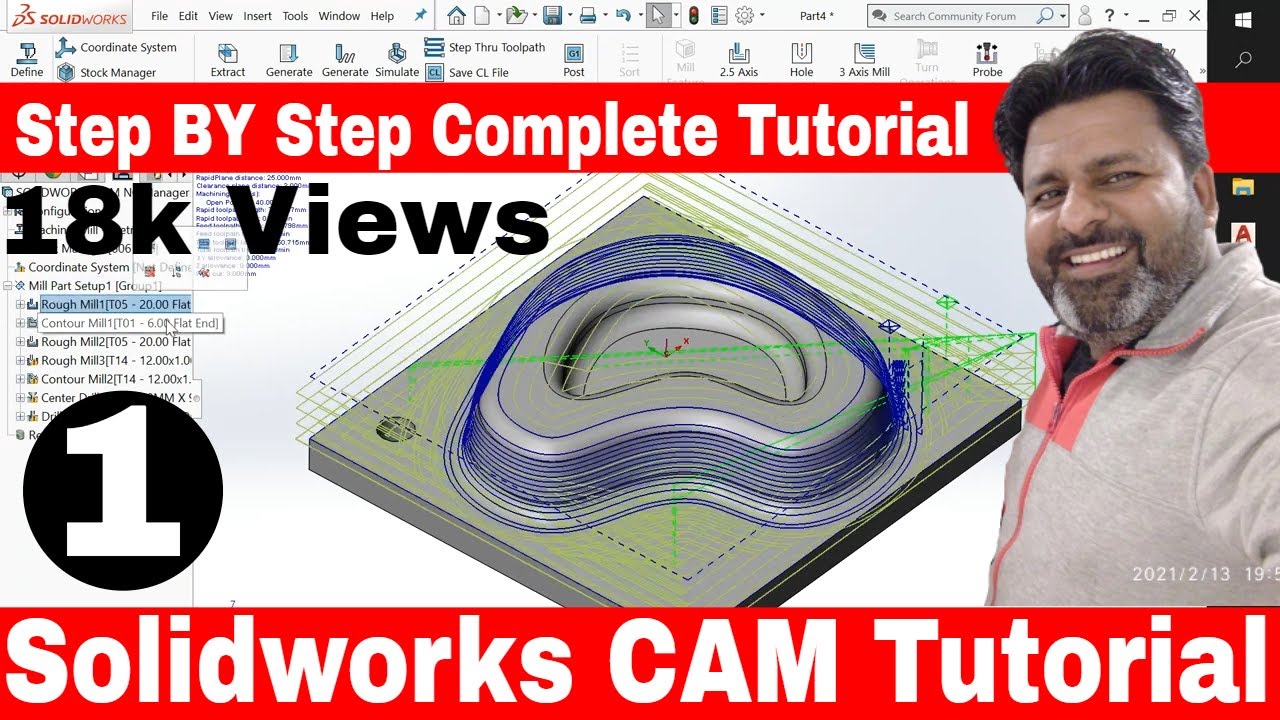Expand Contour Mill2 tree node
The image size is (1280, 720).
20,379
